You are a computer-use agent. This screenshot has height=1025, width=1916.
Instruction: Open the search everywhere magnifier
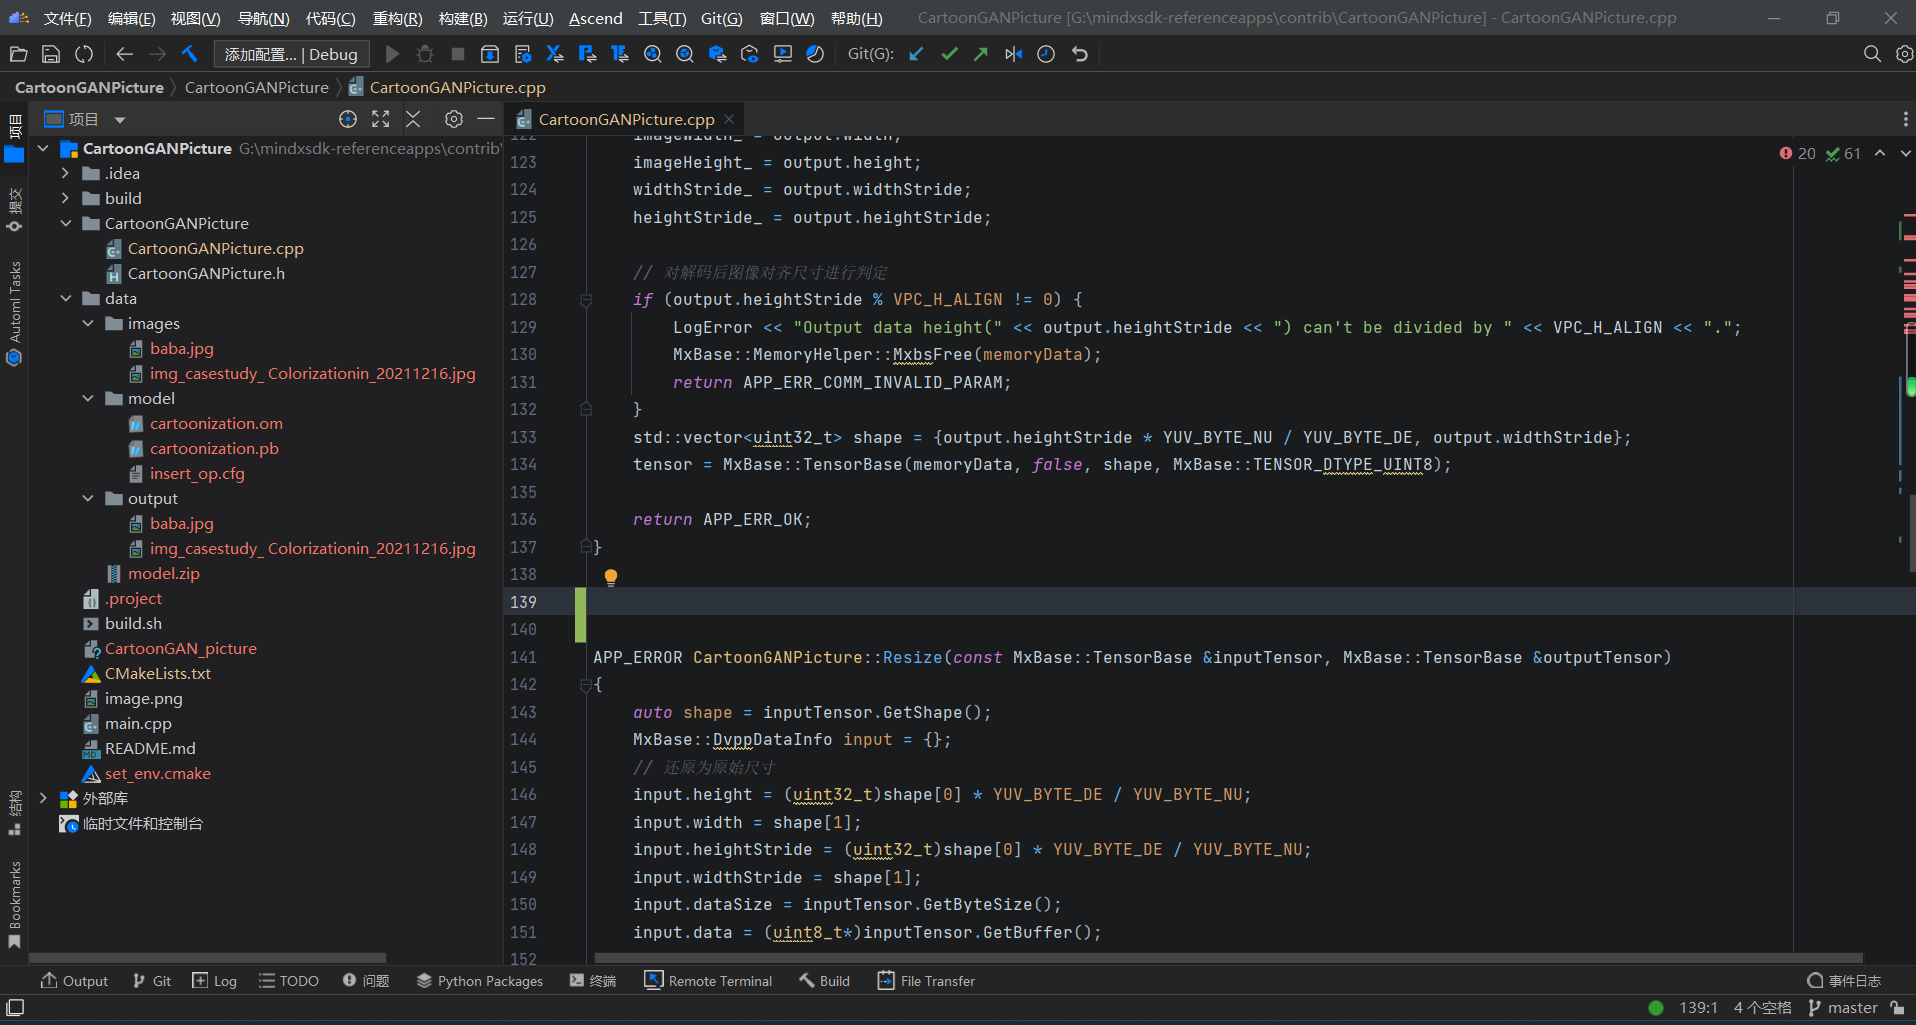[x=1872, y=54]
